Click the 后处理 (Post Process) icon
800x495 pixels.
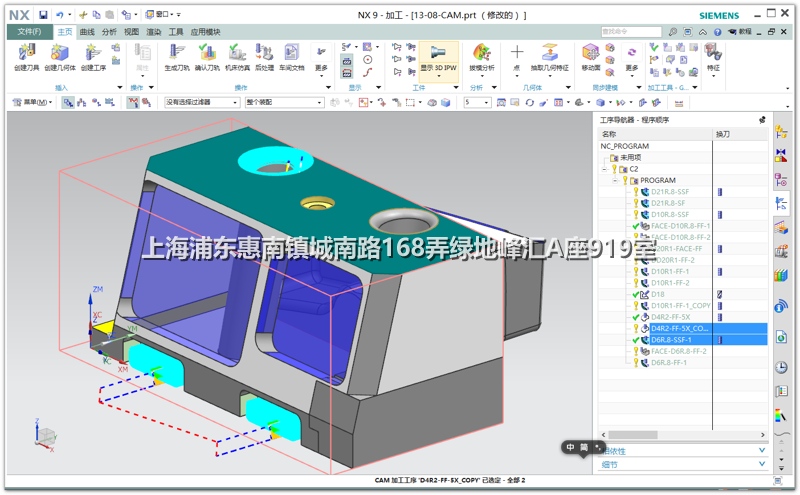pyautogui.click(x=264, y=56)
